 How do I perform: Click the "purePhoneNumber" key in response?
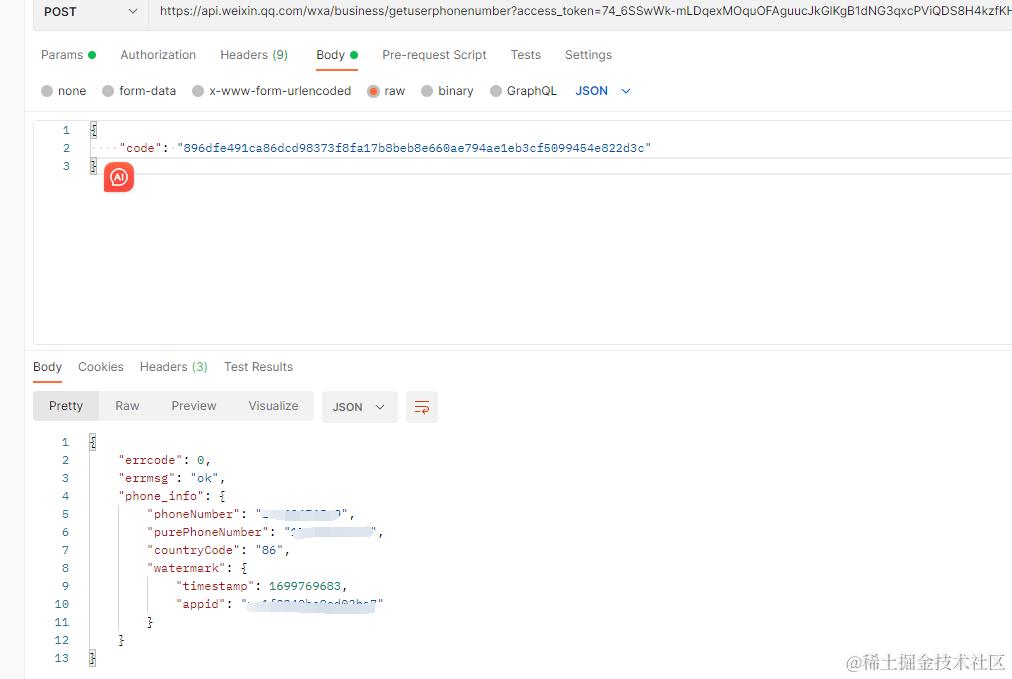[x=207, y=532]
